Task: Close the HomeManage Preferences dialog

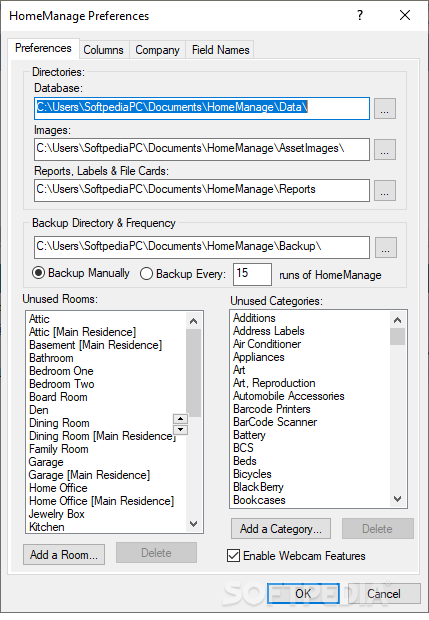Action: coord(404,15)
